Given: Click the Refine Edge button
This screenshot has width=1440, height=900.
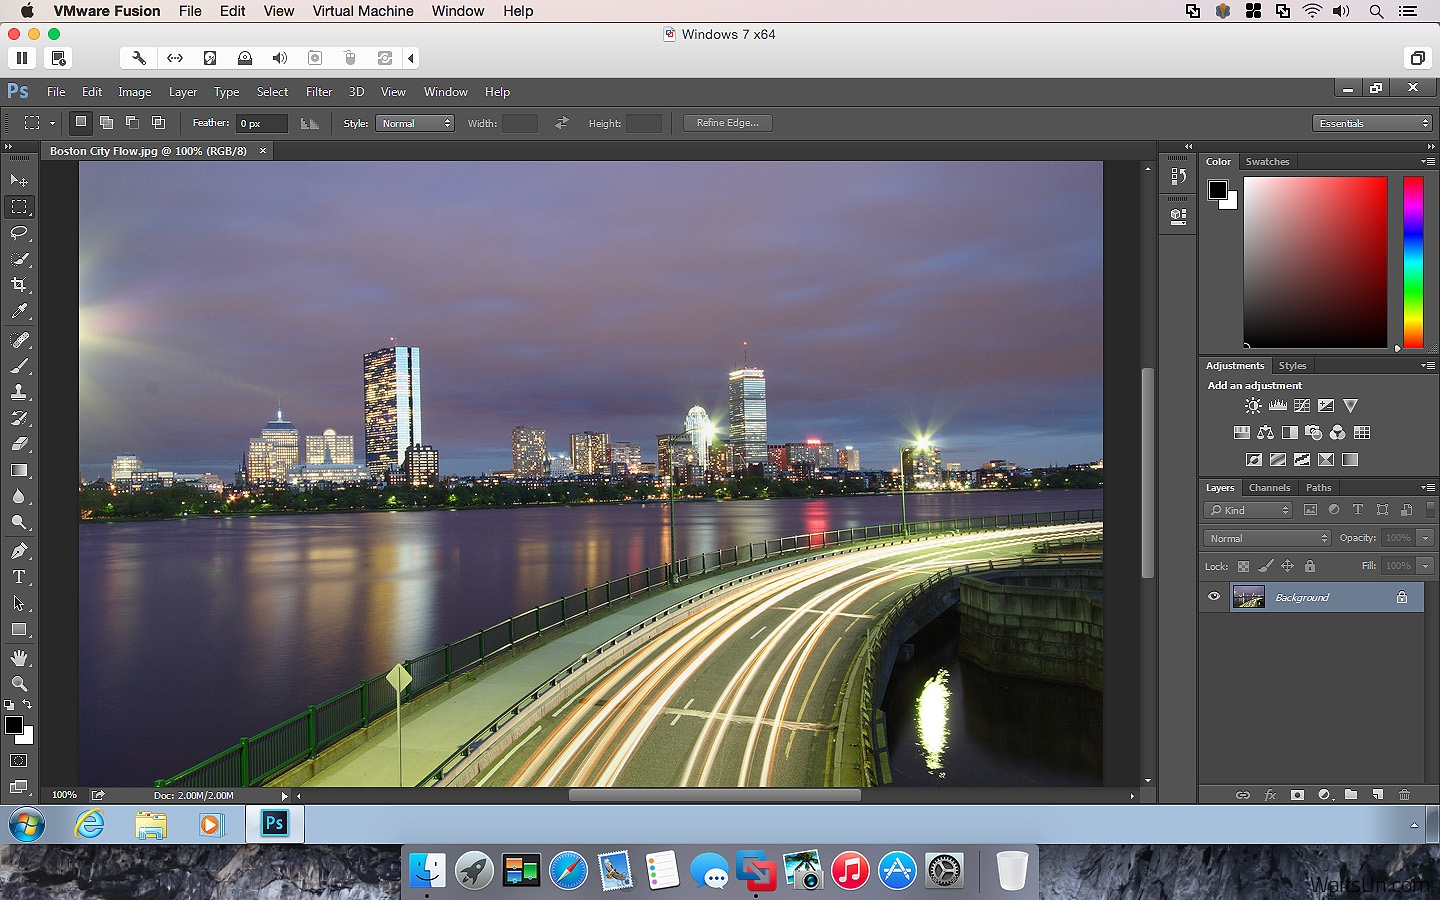Looking at the screenshot, I should click(727, 123).
